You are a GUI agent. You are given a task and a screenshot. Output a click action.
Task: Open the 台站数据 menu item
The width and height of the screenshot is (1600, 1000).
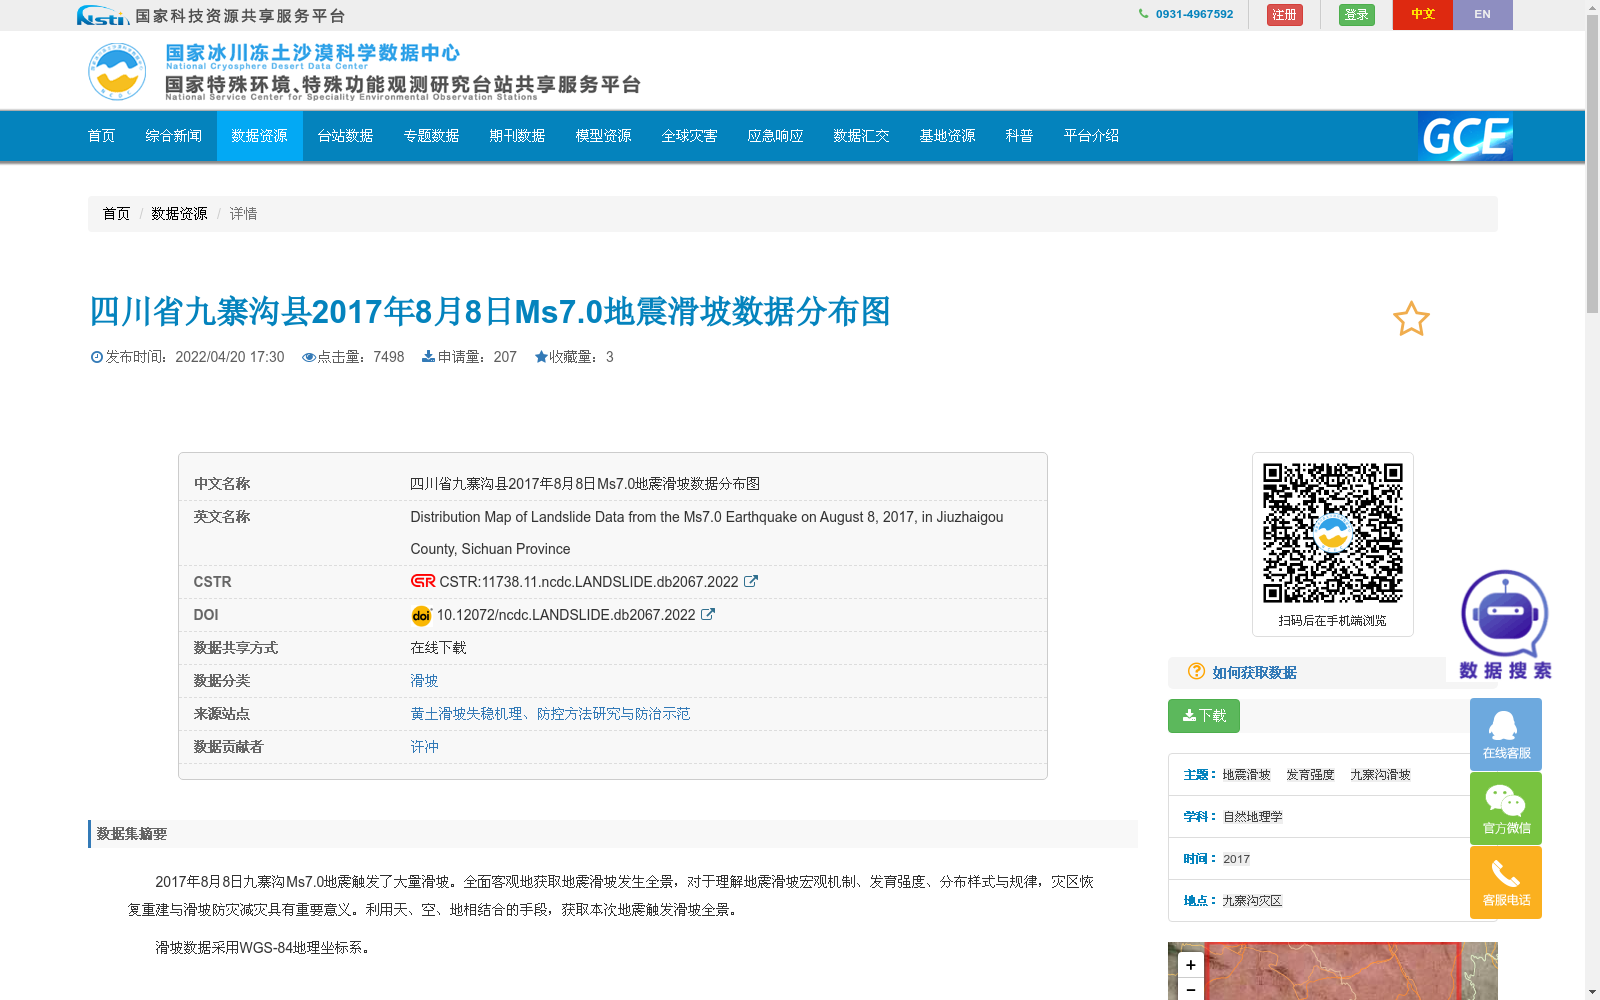click(x=346, y=136)
